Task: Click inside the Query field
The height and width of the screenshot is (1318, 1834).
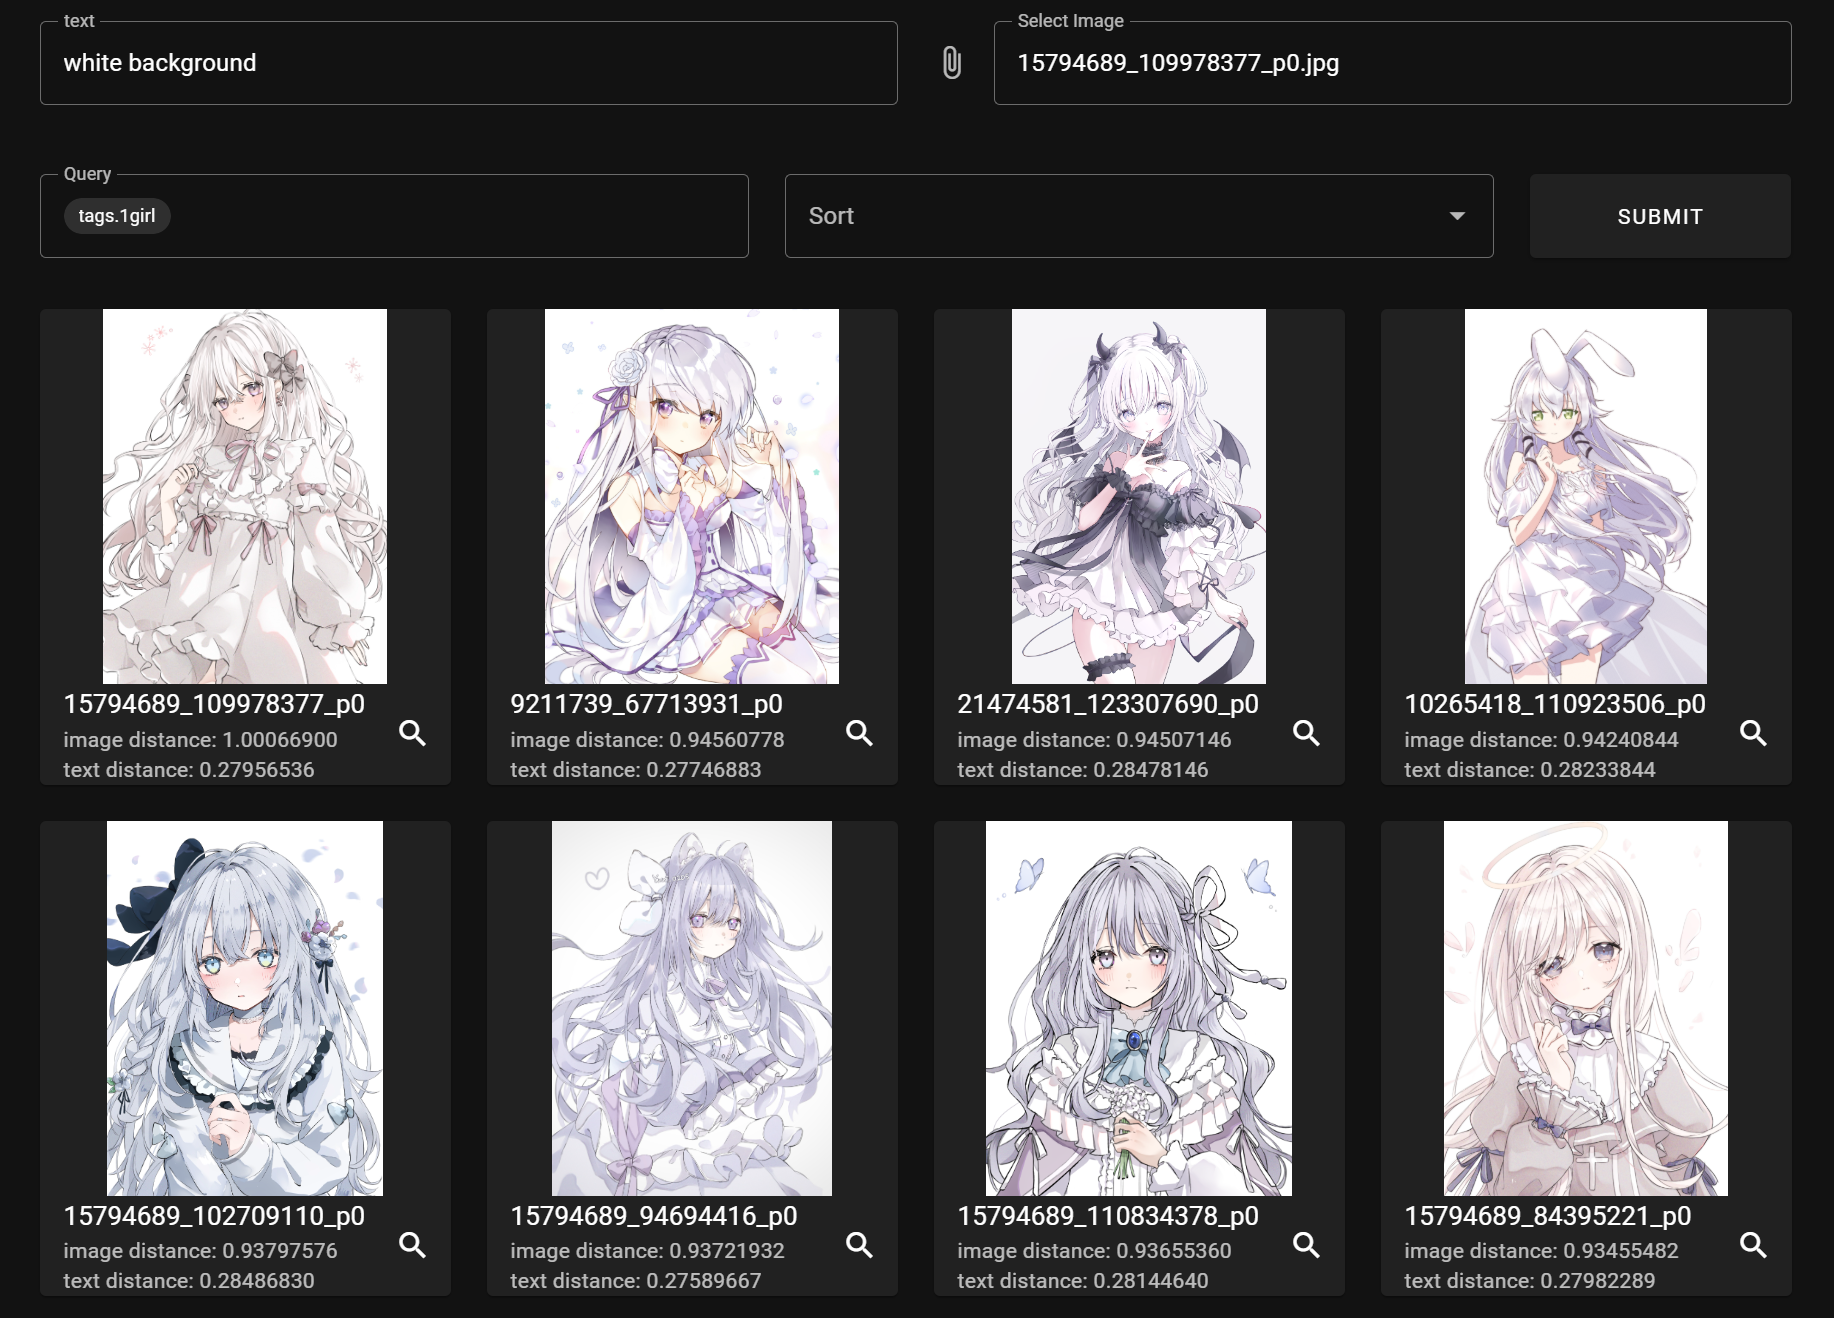Action: 450,216
